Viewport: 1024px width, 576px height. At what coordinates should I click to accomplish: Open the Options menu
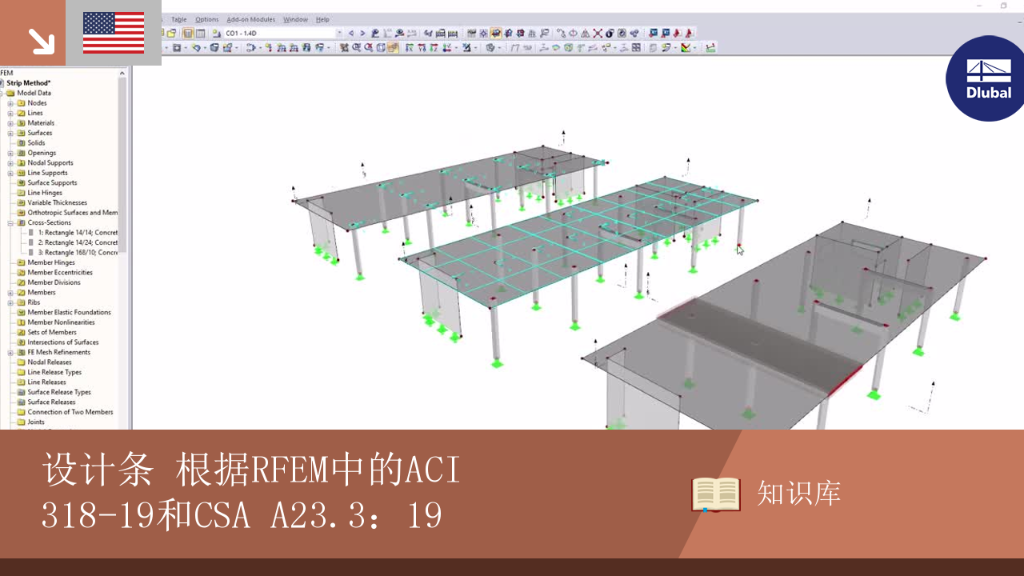[x=207, y=20]
